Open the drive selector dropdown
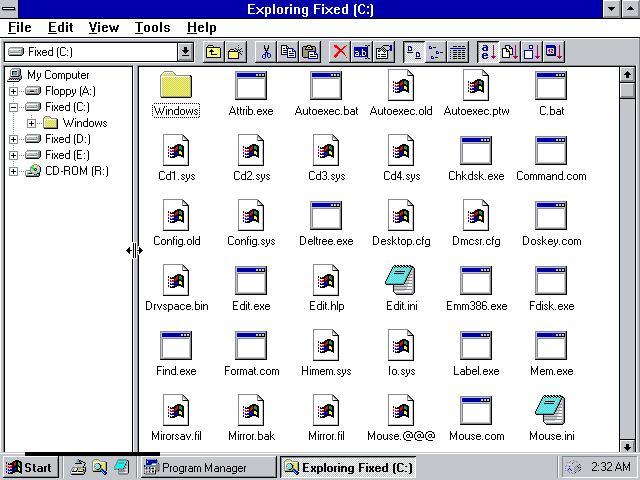Screen dimensions: 640x480 coord(185,52)
